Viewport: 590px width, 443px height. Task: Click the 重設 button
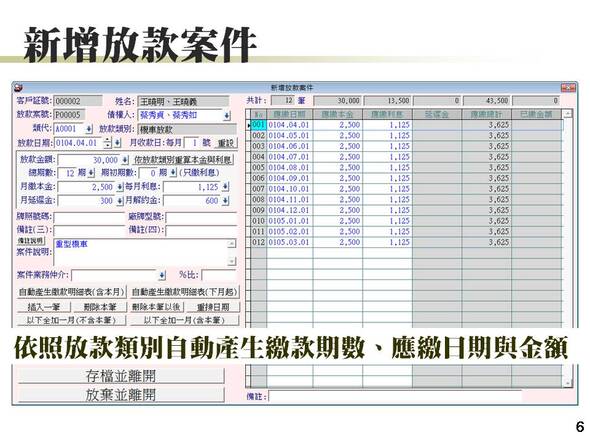pos(226,143)
